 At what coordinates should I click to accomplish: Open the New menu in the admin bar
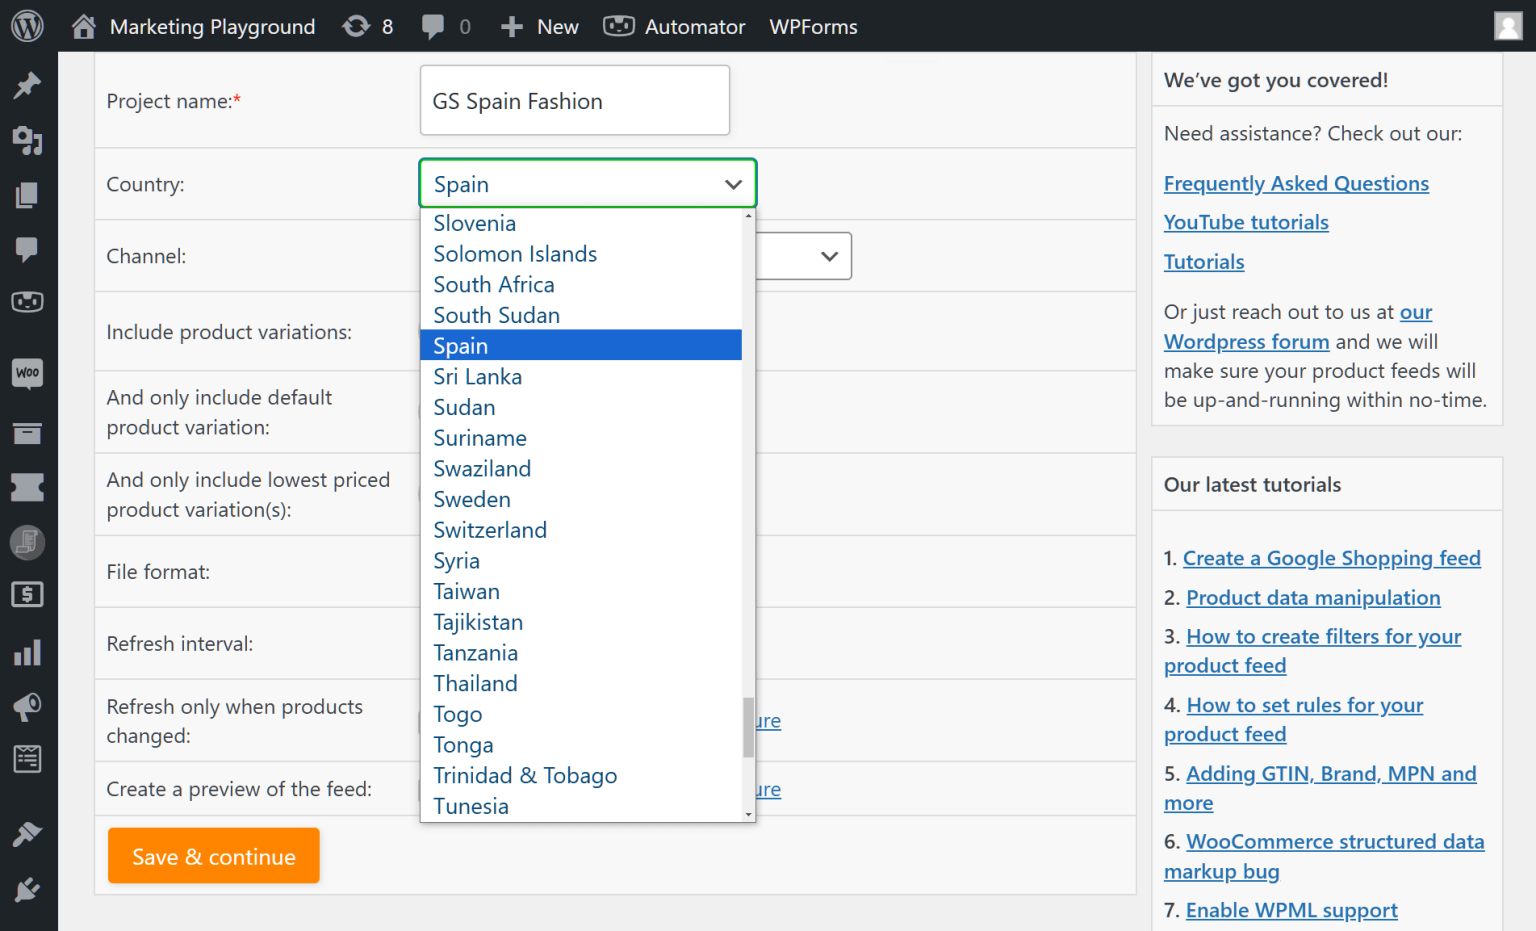539,26
